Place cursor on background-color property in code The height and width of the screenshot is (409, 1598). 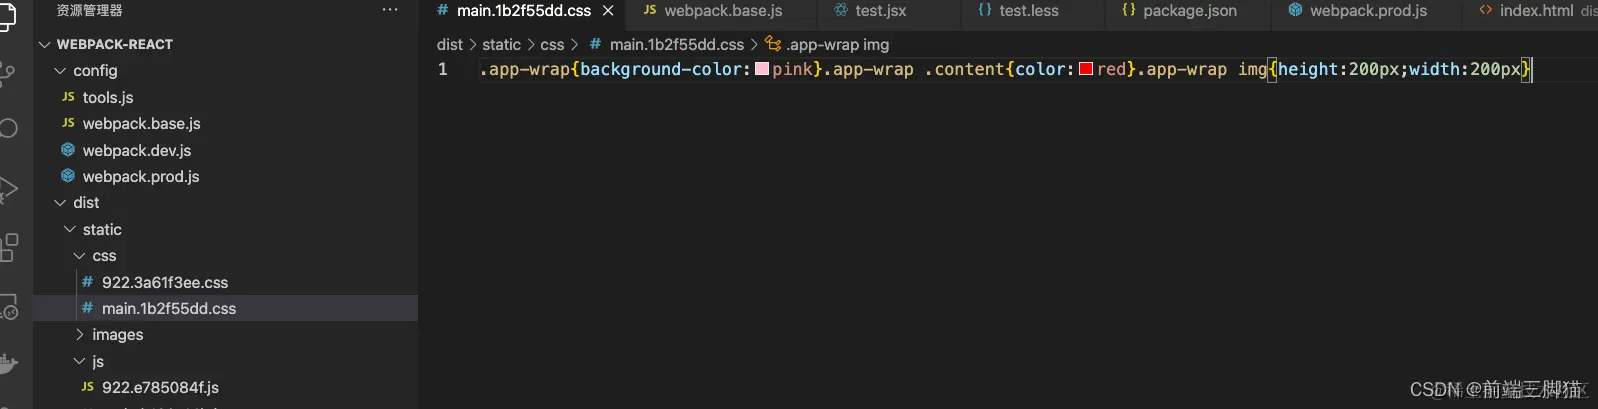(x=660, y=69)
